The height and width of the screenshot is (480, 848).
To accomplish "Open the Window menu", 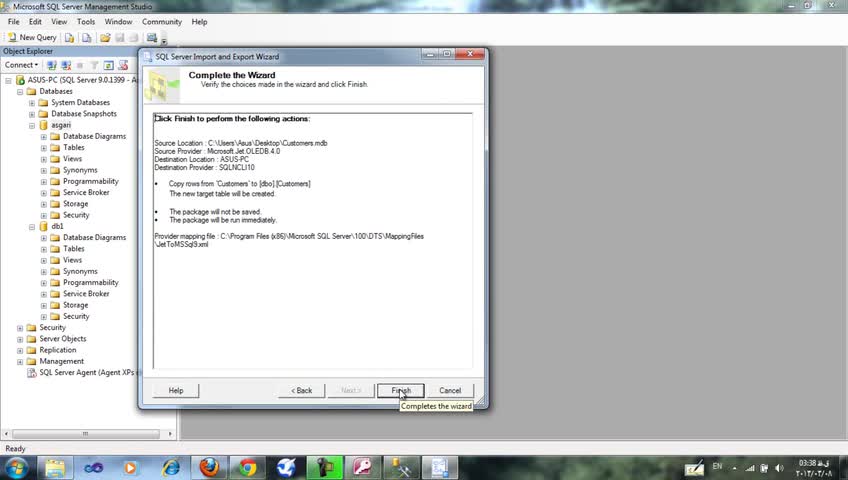I will [x=118, y=22].
